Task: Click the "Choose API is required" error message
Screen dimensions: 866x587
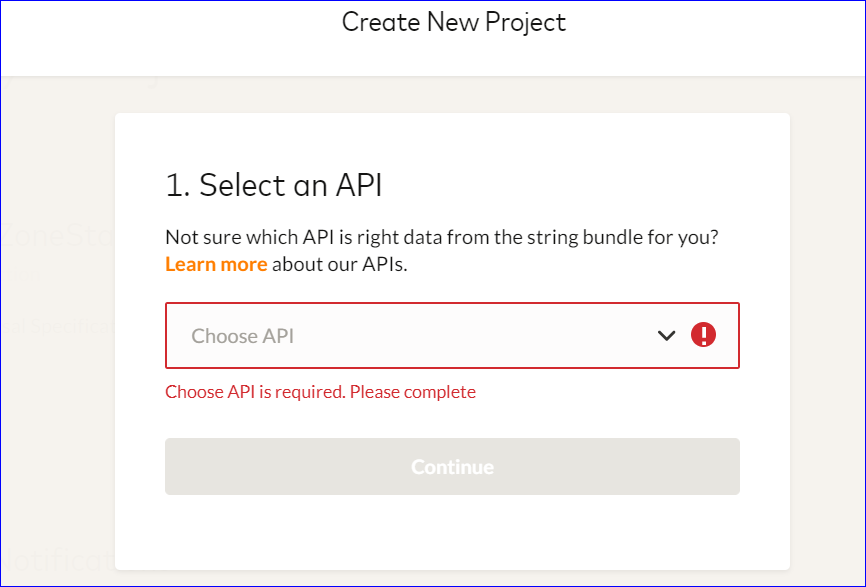Action: (x=320, y=392)
